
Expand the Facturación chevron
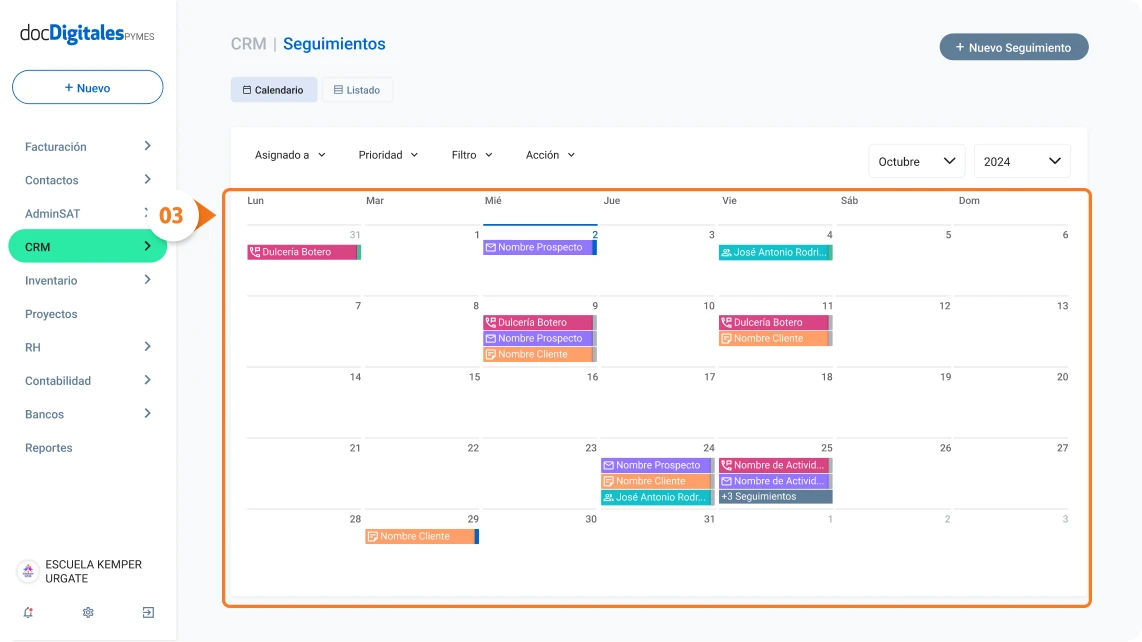pos(147,146)
